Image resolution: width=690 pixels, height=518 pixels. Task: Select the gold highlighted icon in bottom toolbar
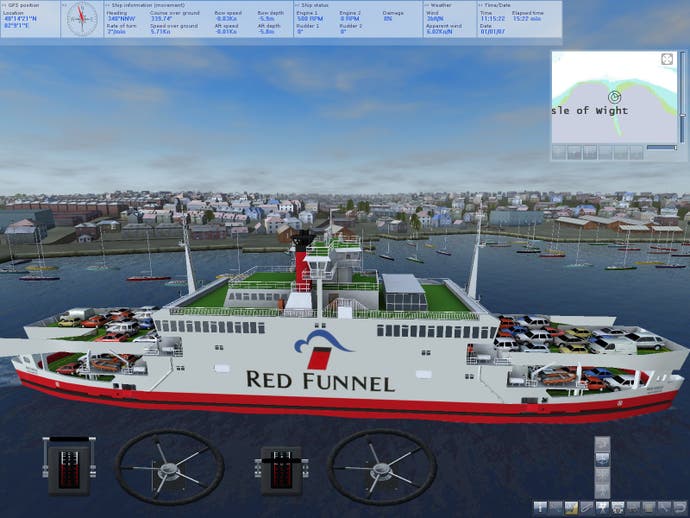571,508
